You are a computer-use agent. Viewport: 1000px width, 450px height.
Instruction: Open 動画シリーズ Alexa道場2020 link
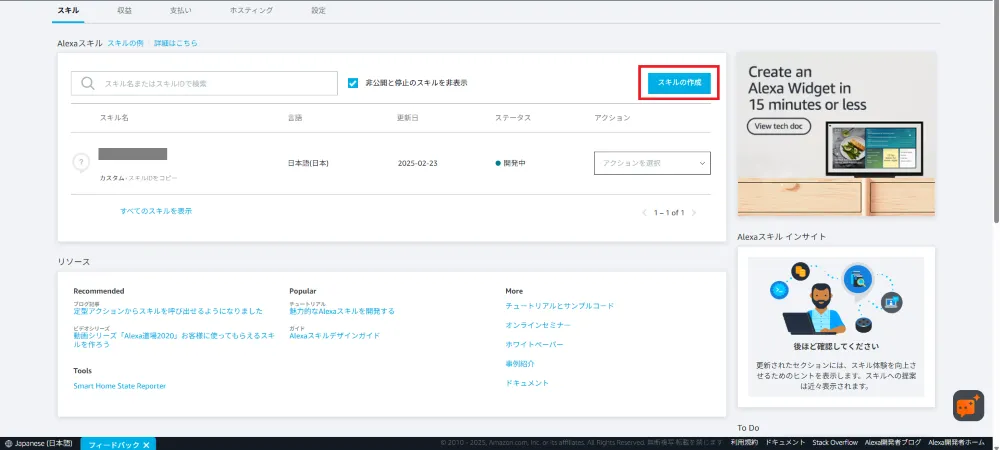174,340
